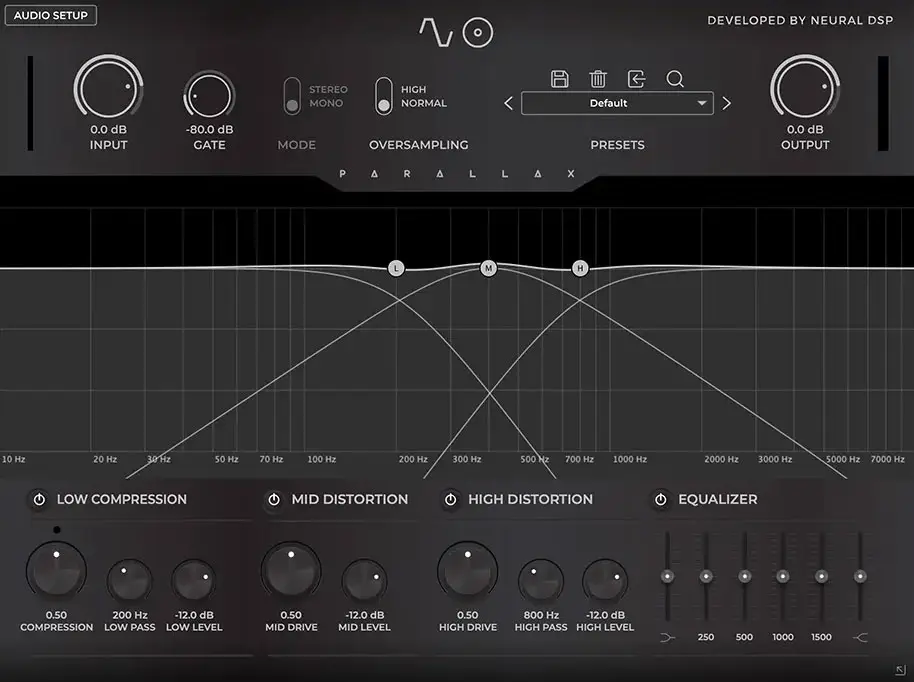This screenshot has height=682, width=914.
Task: Save the current preset with floppy icon
Action: [560, 79]
